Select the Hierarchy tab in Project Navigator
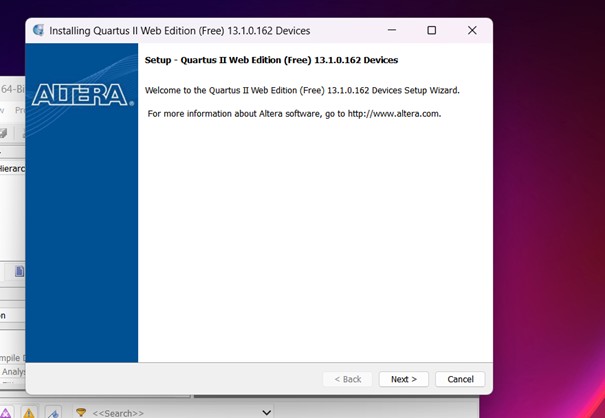 point(12,168)
